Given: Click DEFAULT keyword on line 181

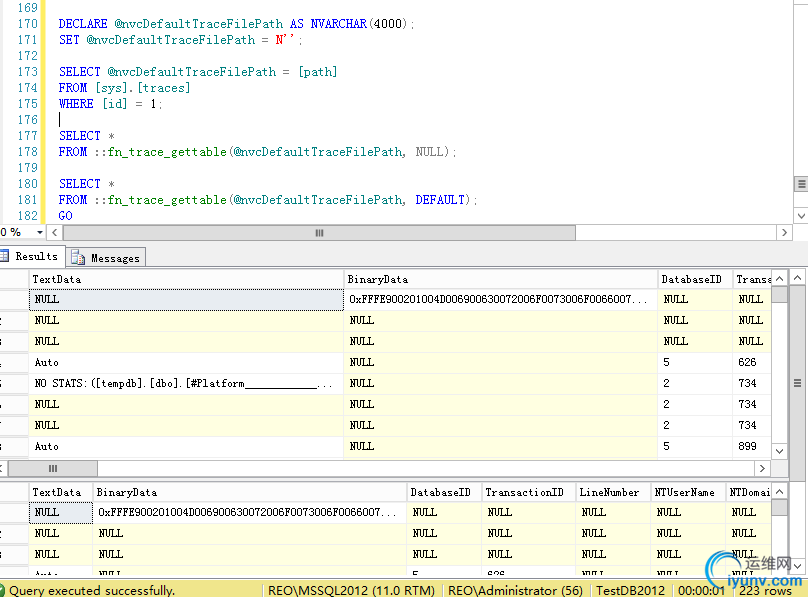Looking at the screenshot, I should 440,200.
